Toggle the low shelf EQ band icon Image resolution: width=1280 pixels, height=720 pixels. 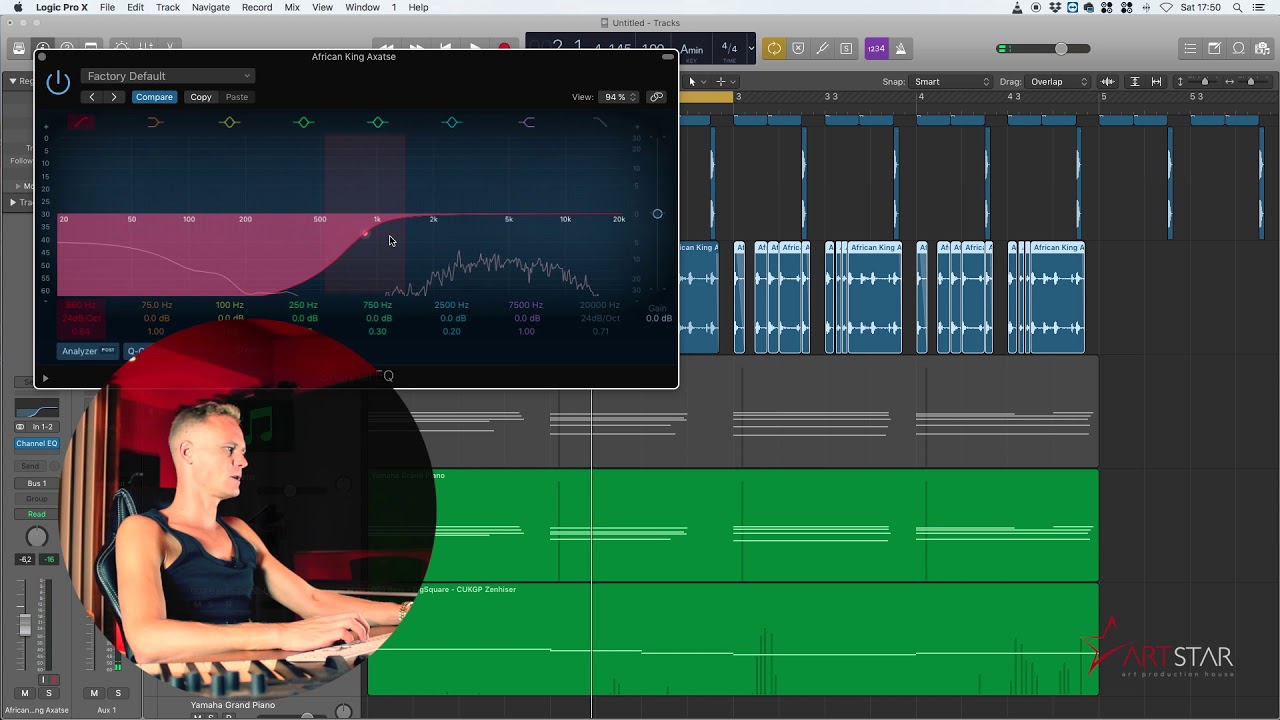click(155, 122)
